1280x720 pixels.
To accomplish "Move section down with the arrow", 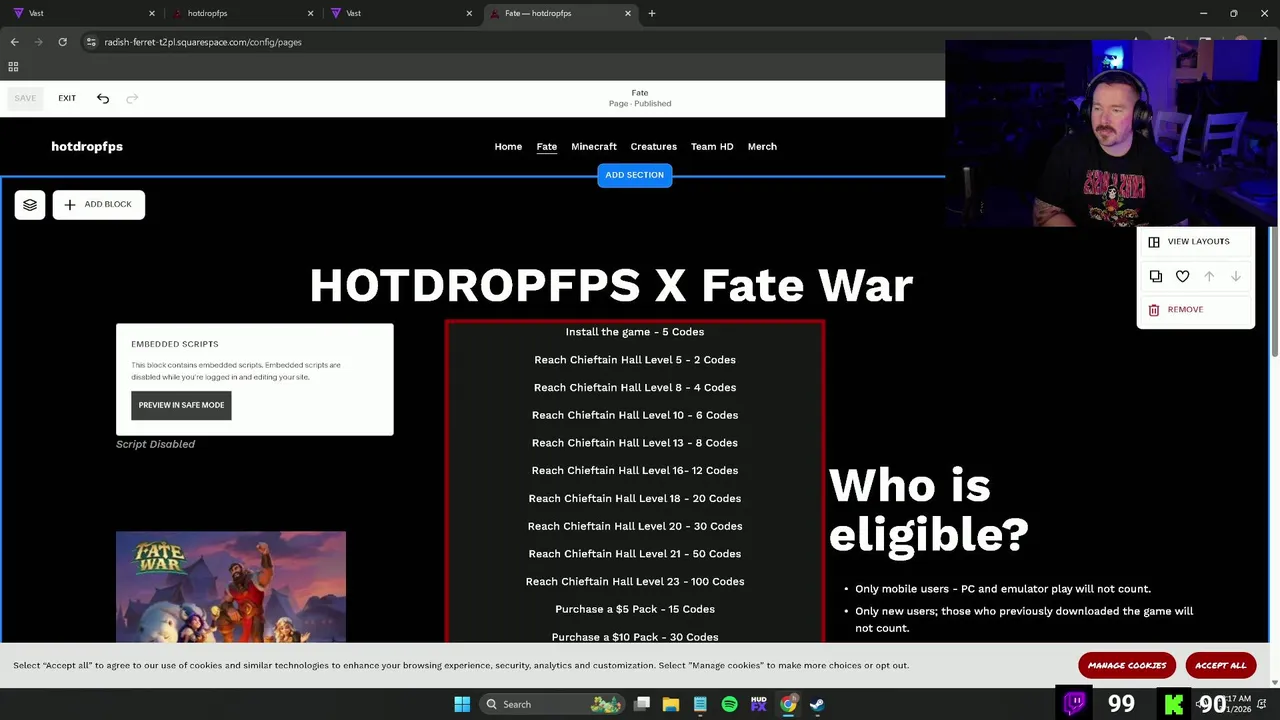I will pyautogui.click(x=1236, y=276).
